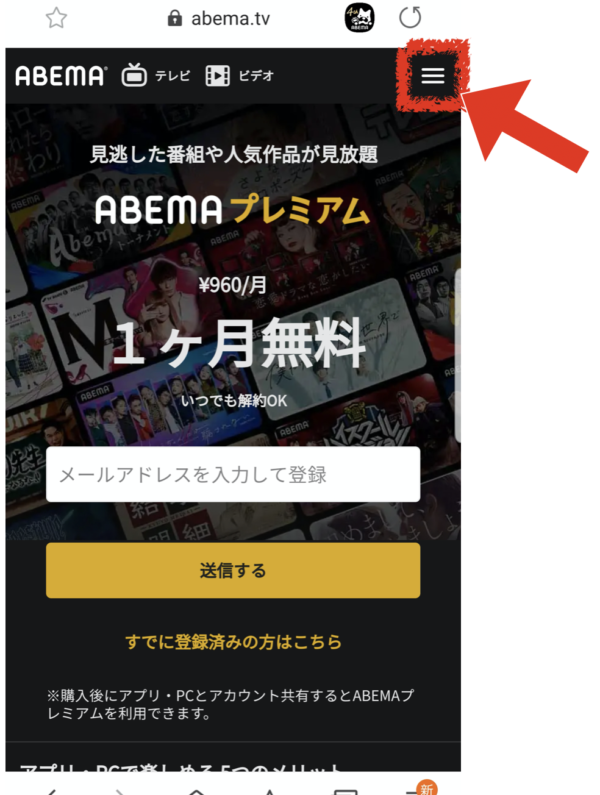Click the film-strip video icon in header

coord(218,76)
